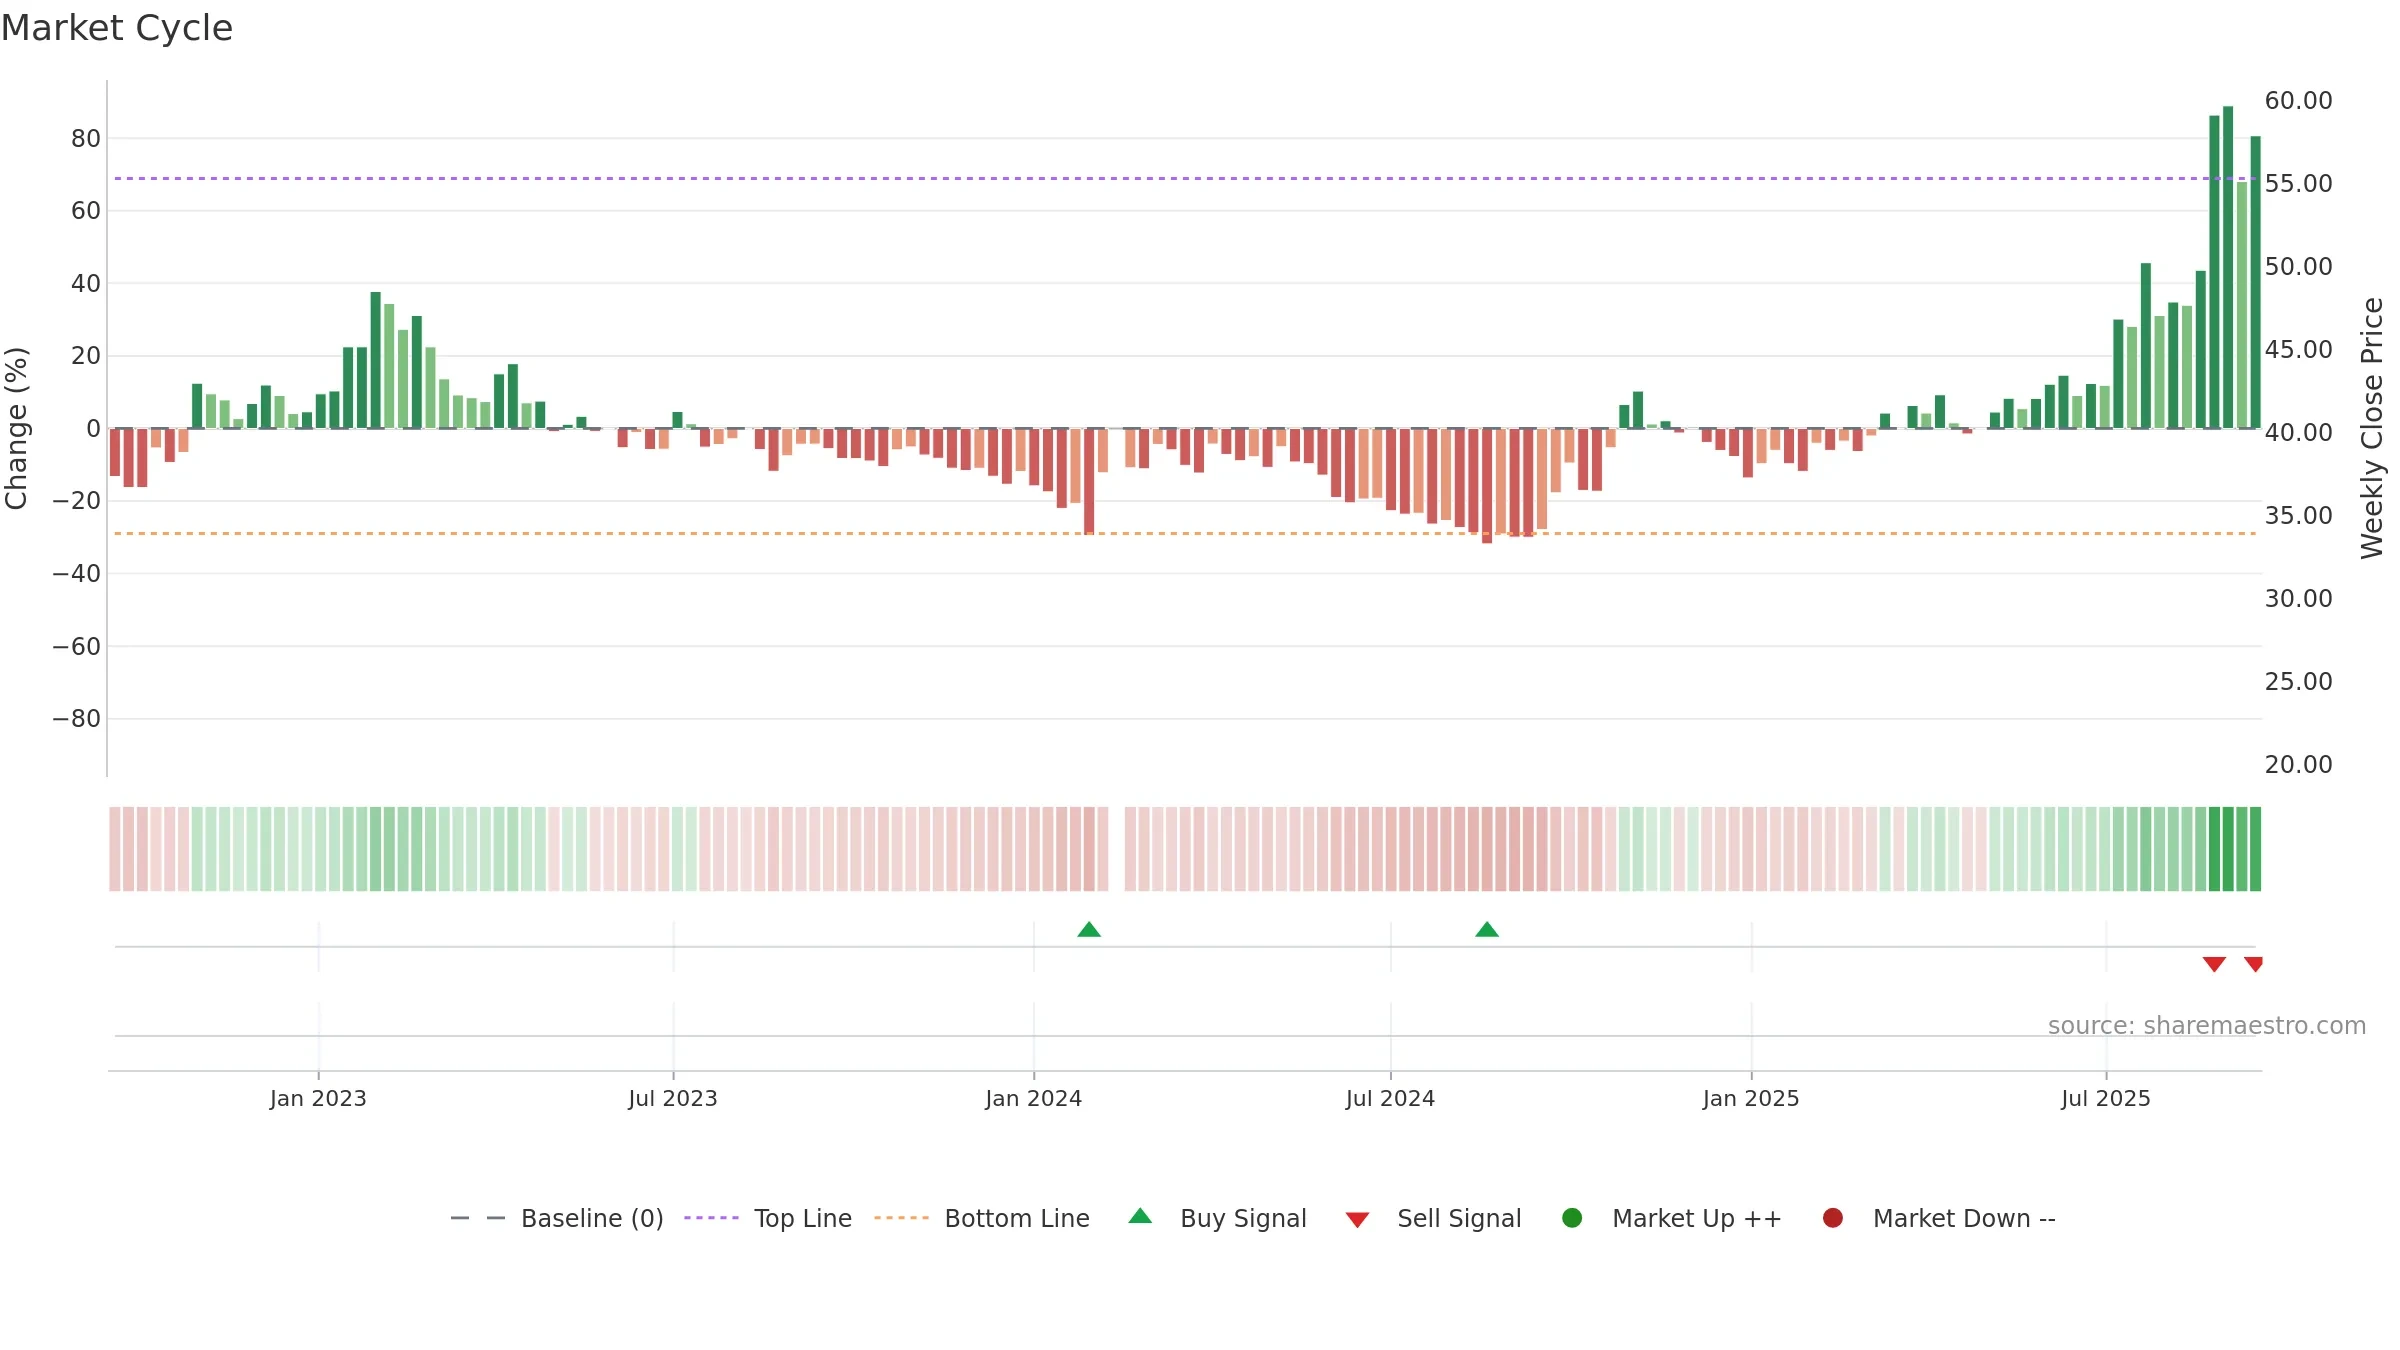
Task: Click the 40.00 price tick on right axis
Action: click(2298, 433)
